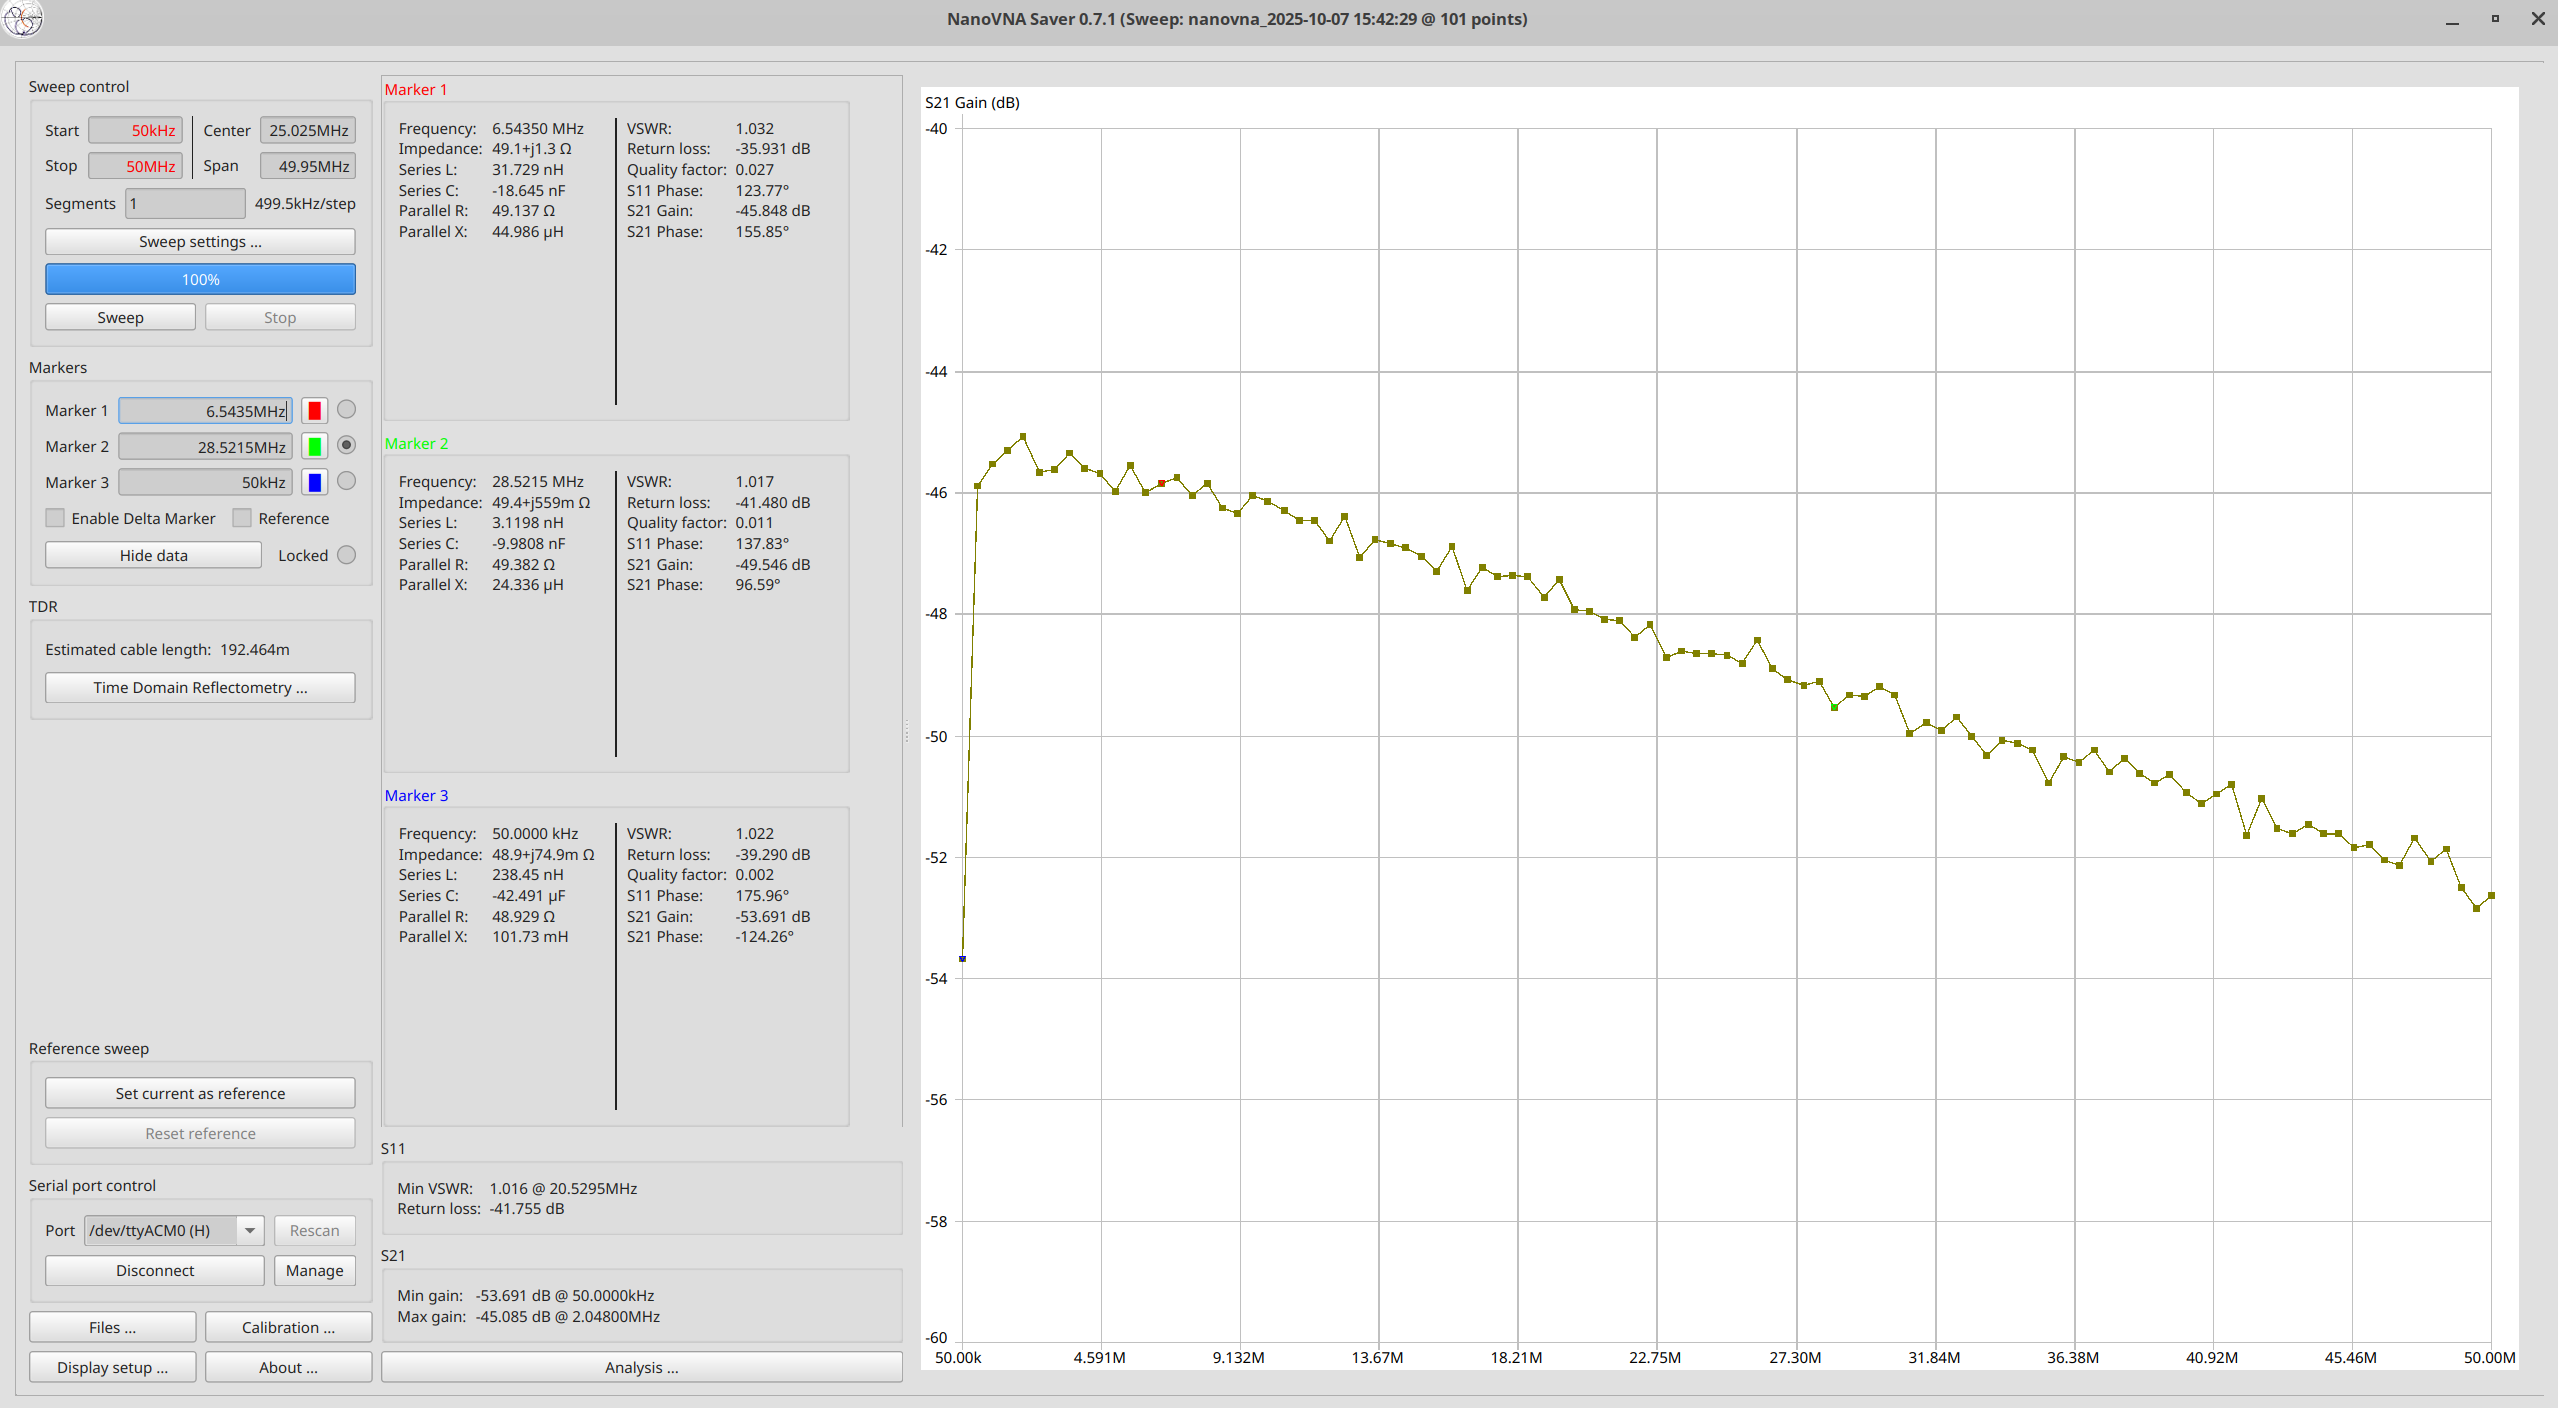The image size is (2558, 1408).
Task: Change Marker 3 color via blue swatch
Action: pyautogui.click(x=314, y=482)
